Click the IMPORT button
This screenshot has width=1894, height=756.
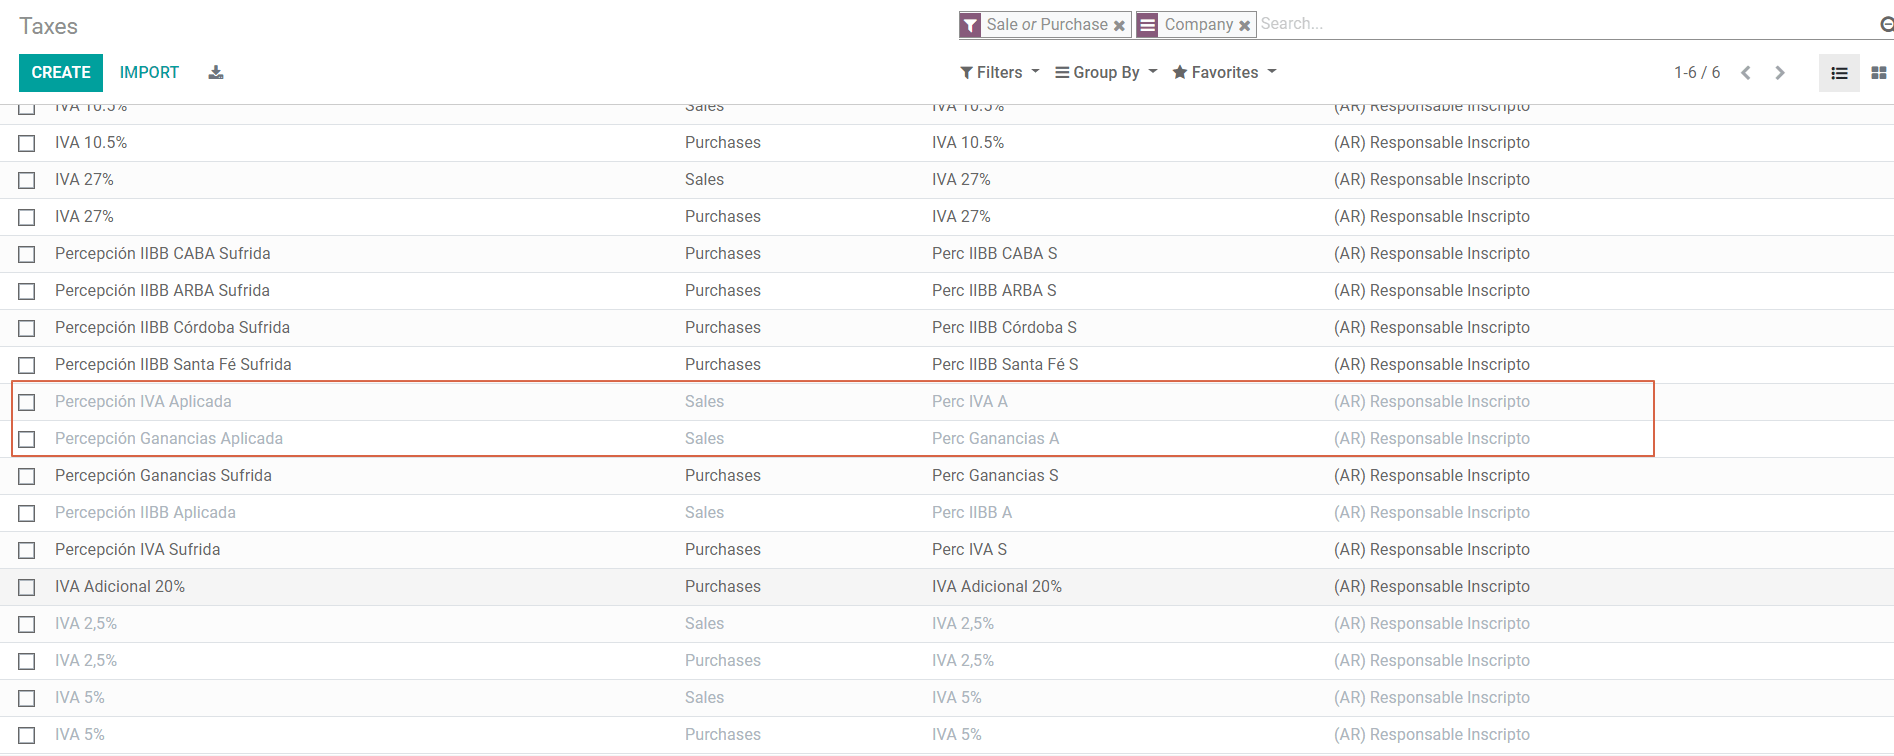pyautogui.click(x=149, y=72)
